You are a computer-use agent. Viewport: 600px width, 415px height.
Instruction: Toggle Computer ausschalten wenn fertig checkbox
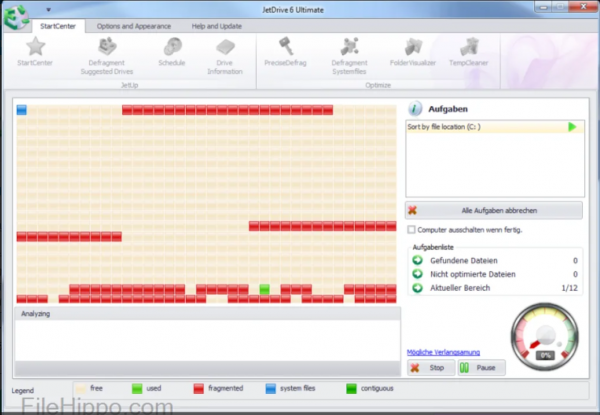[x=411, y=229]
